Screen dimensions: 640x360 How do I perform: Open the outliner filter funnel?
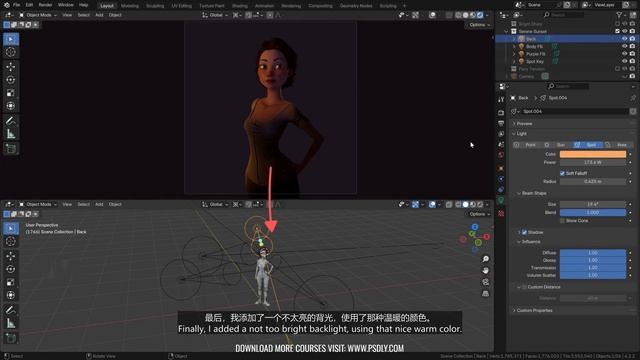coord(620,15)
